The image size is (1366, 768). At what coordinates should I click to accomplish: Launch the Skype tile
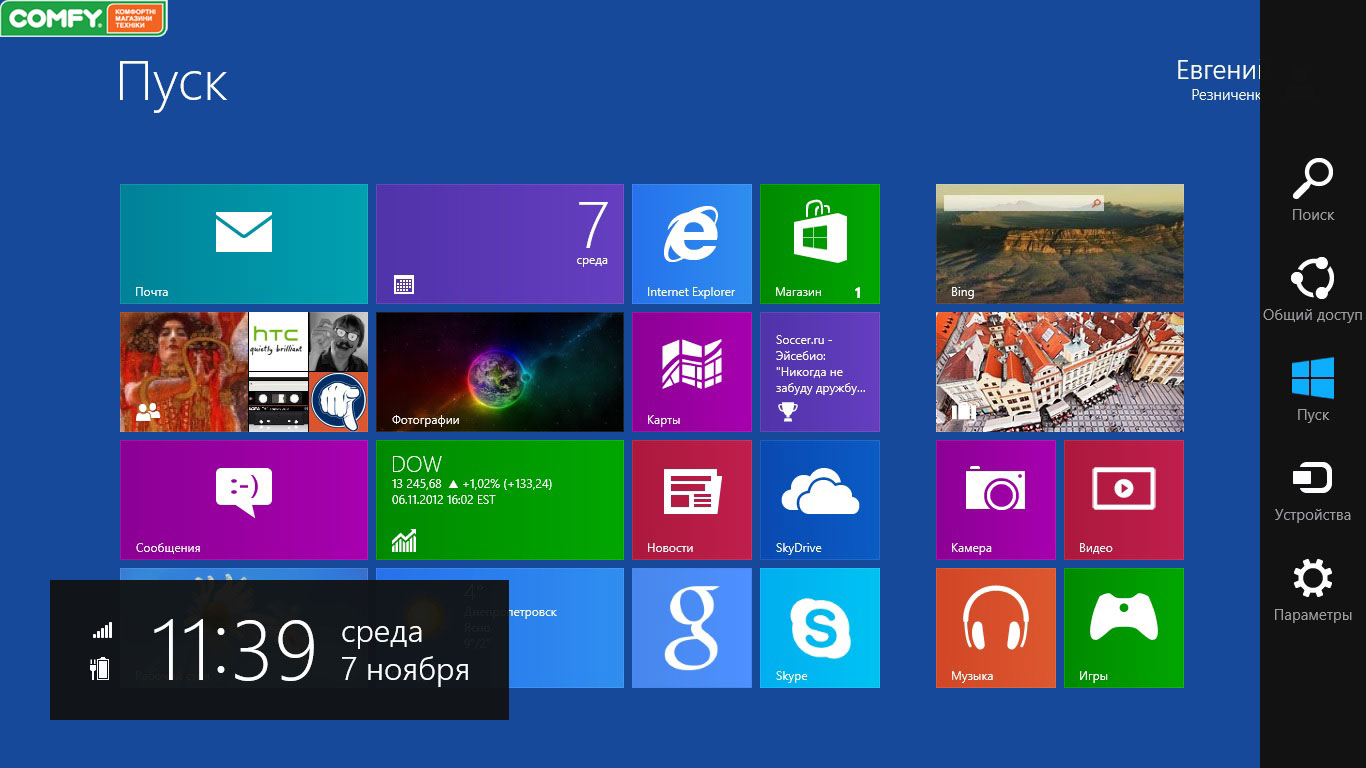click(x=820, y=628)
